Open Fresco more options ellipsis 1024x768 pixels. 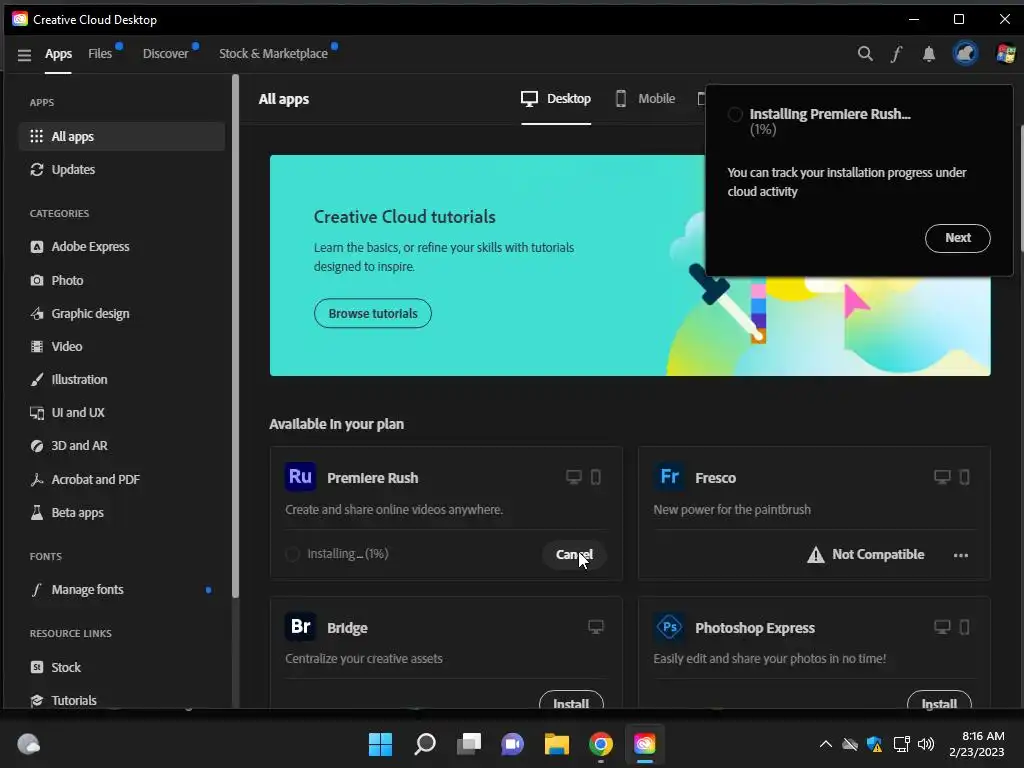coord(961,555)
